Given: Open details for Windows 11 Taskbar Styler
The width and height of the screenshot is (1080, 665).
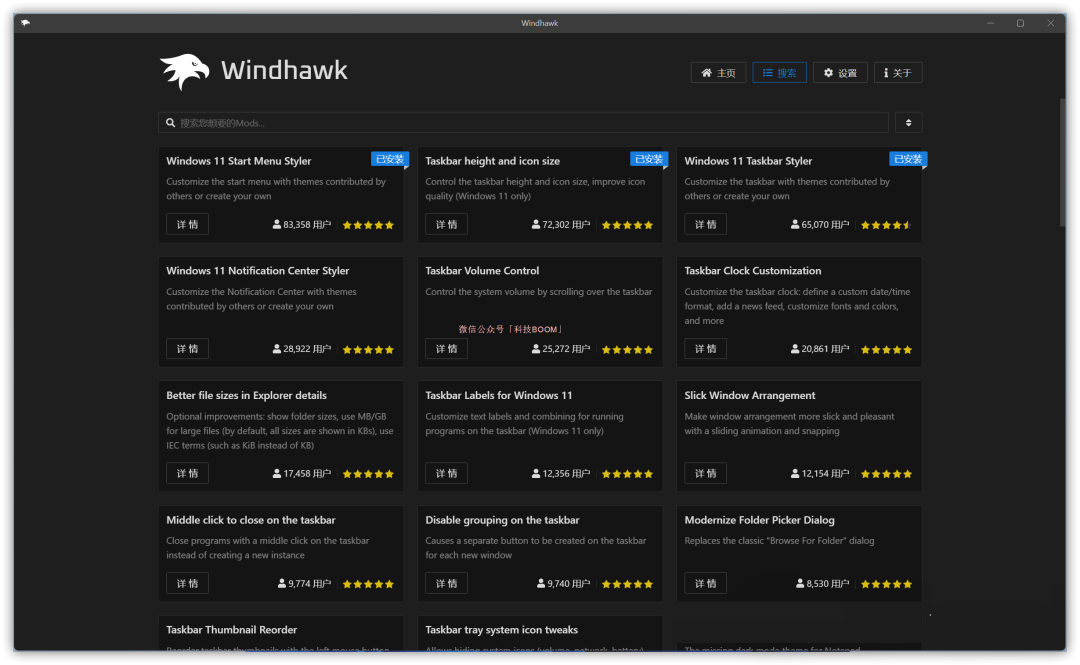Looking at the screenshot, I should [x=705, y=225].
